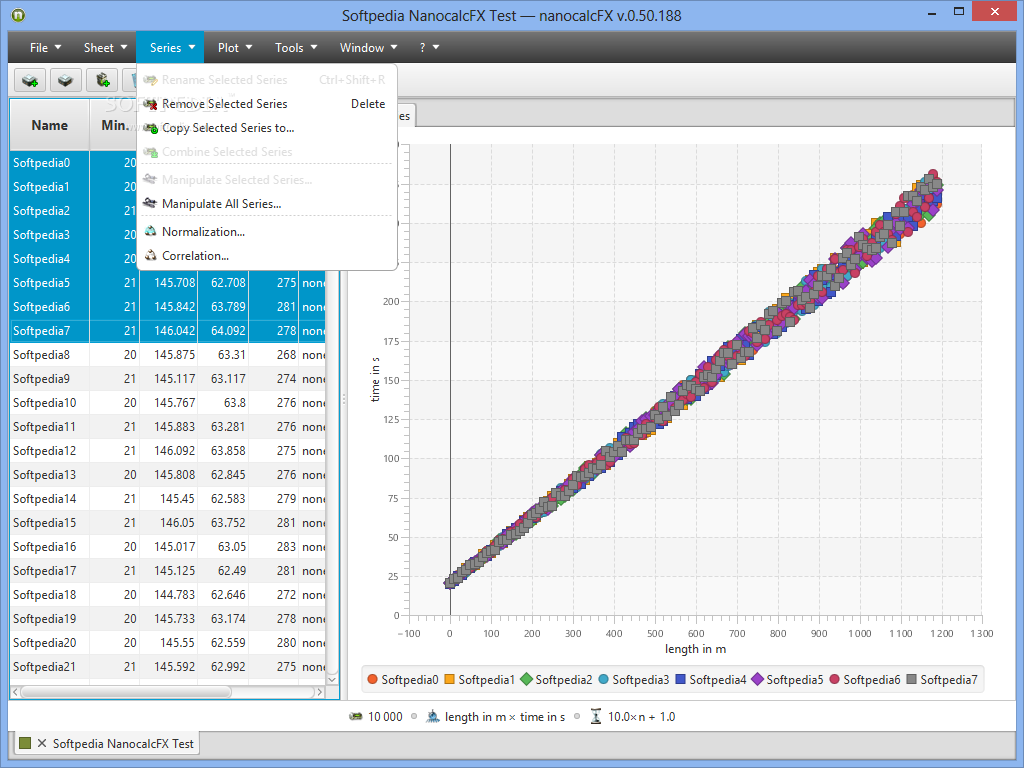
Task: Click the Normalization icon
Action: (150, 232)
